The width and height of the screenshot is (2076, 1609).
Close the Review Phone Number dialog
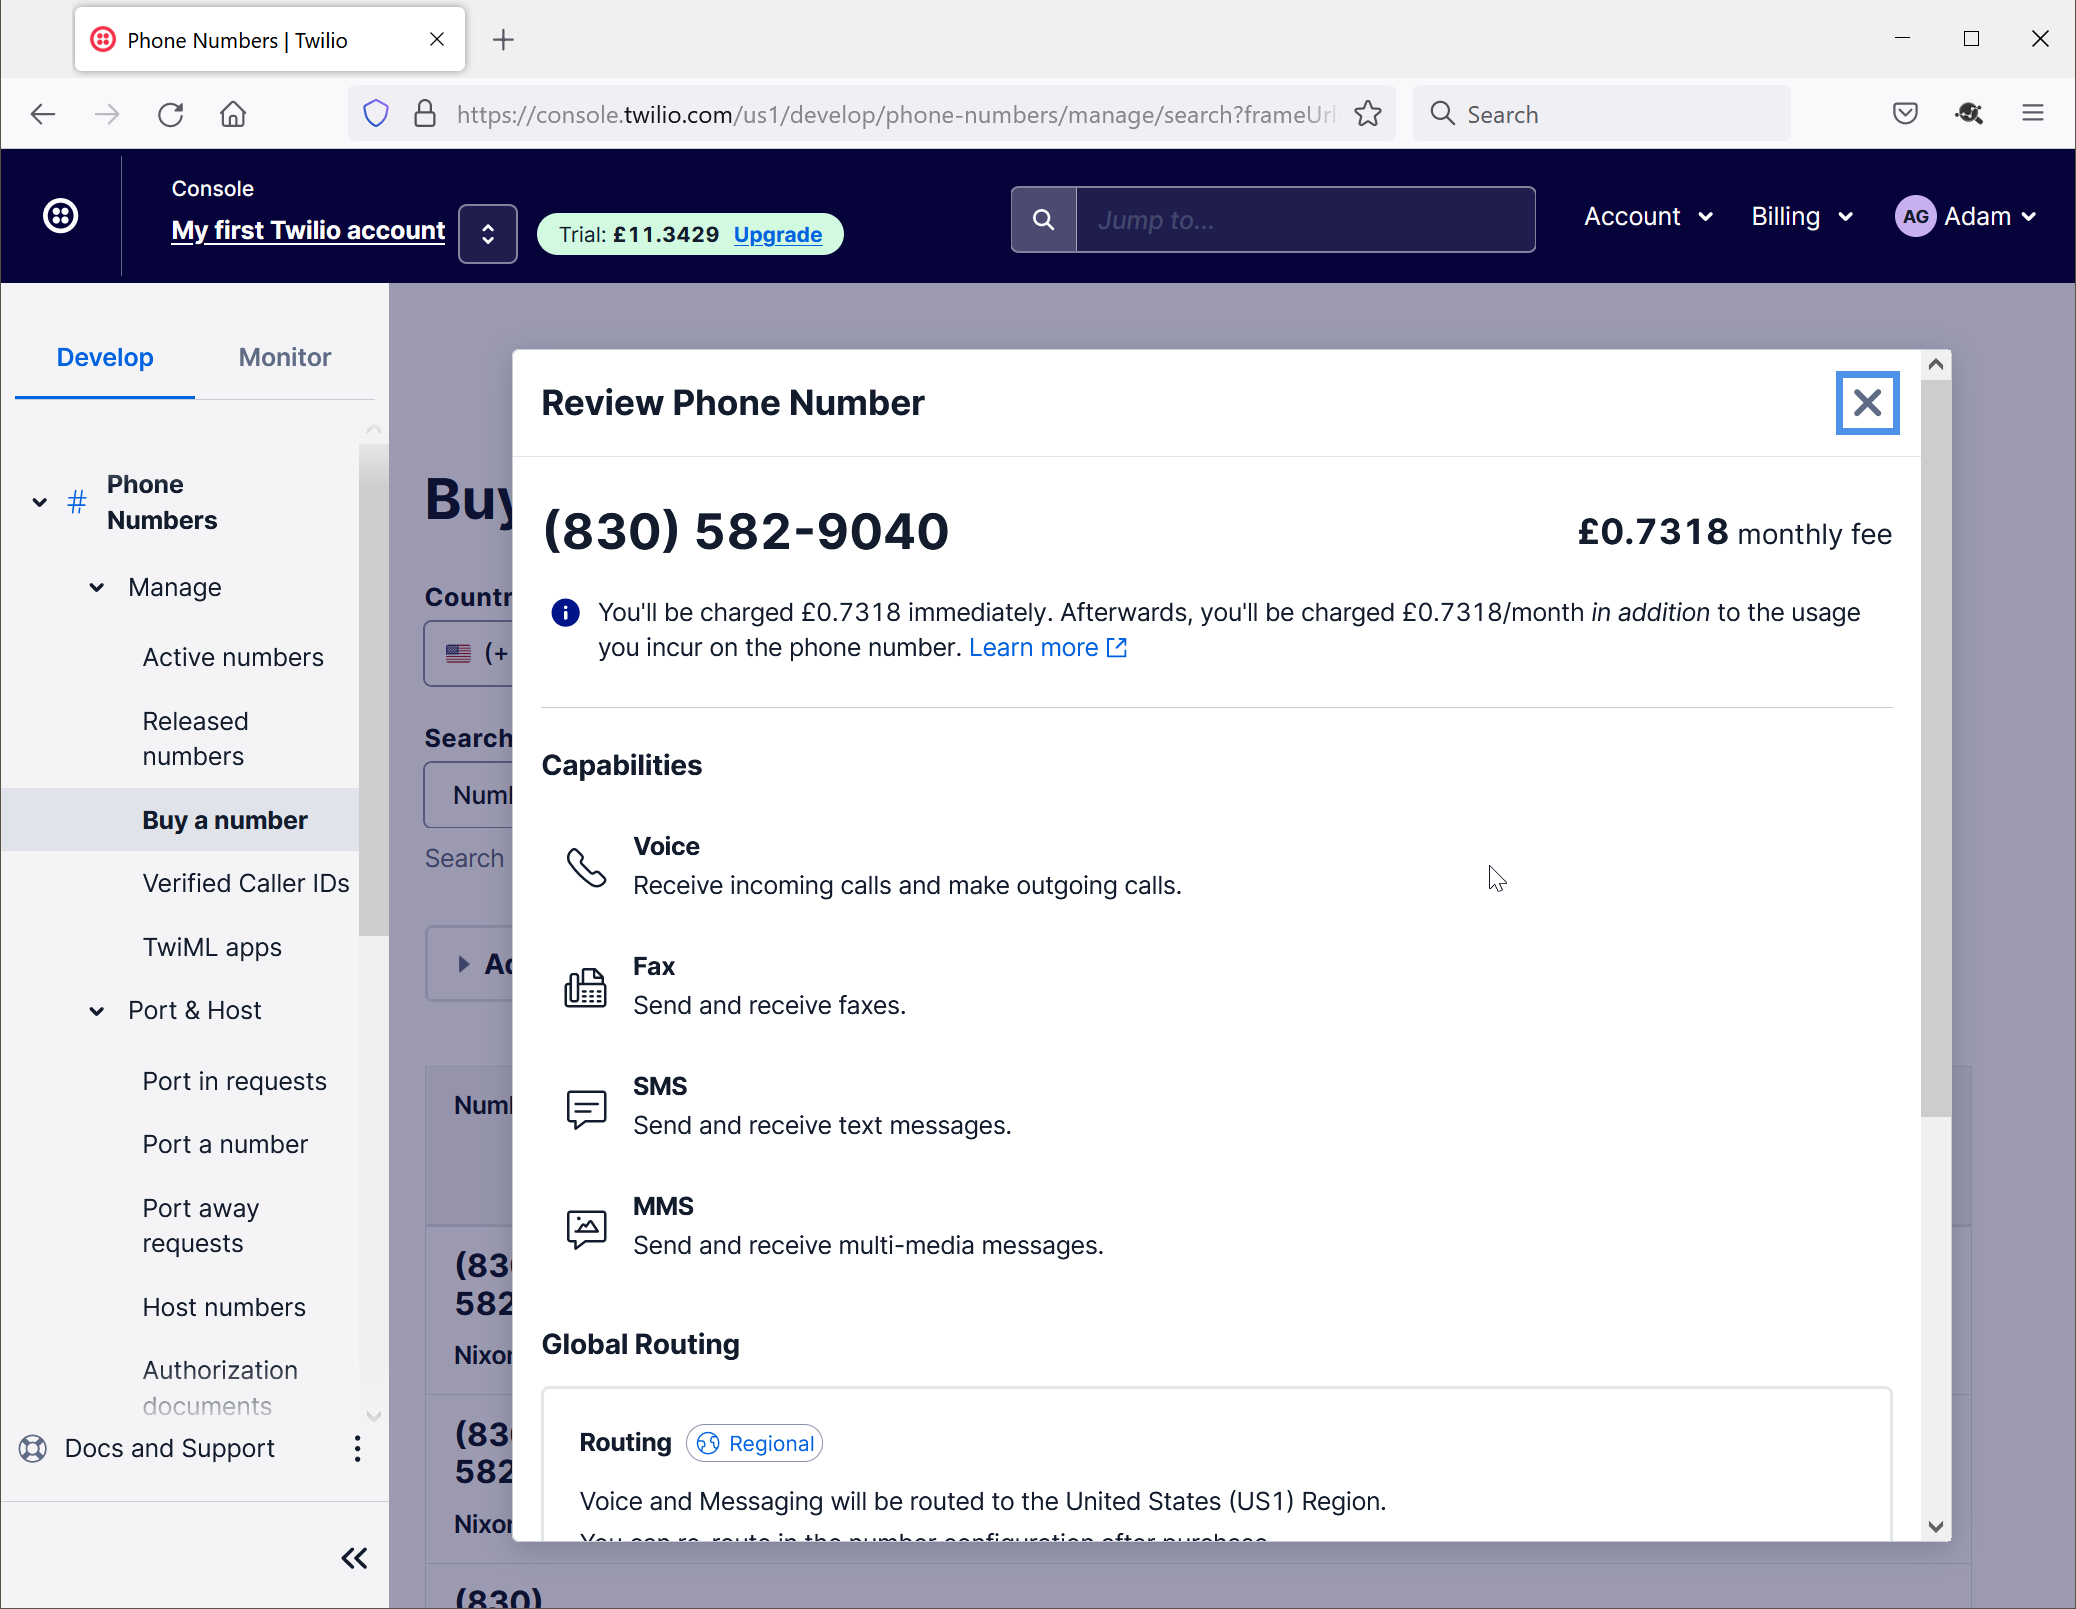point(1866,403)
